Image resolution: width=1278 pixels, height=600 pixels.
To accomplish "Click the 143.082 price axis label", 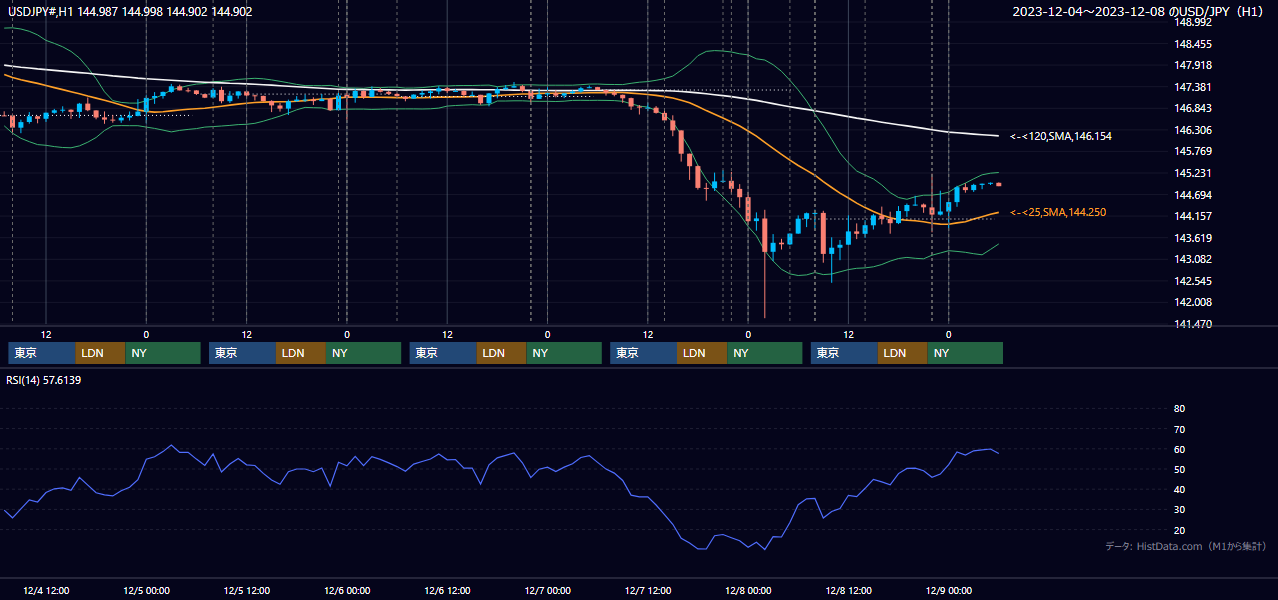I will click(1193, 259).
